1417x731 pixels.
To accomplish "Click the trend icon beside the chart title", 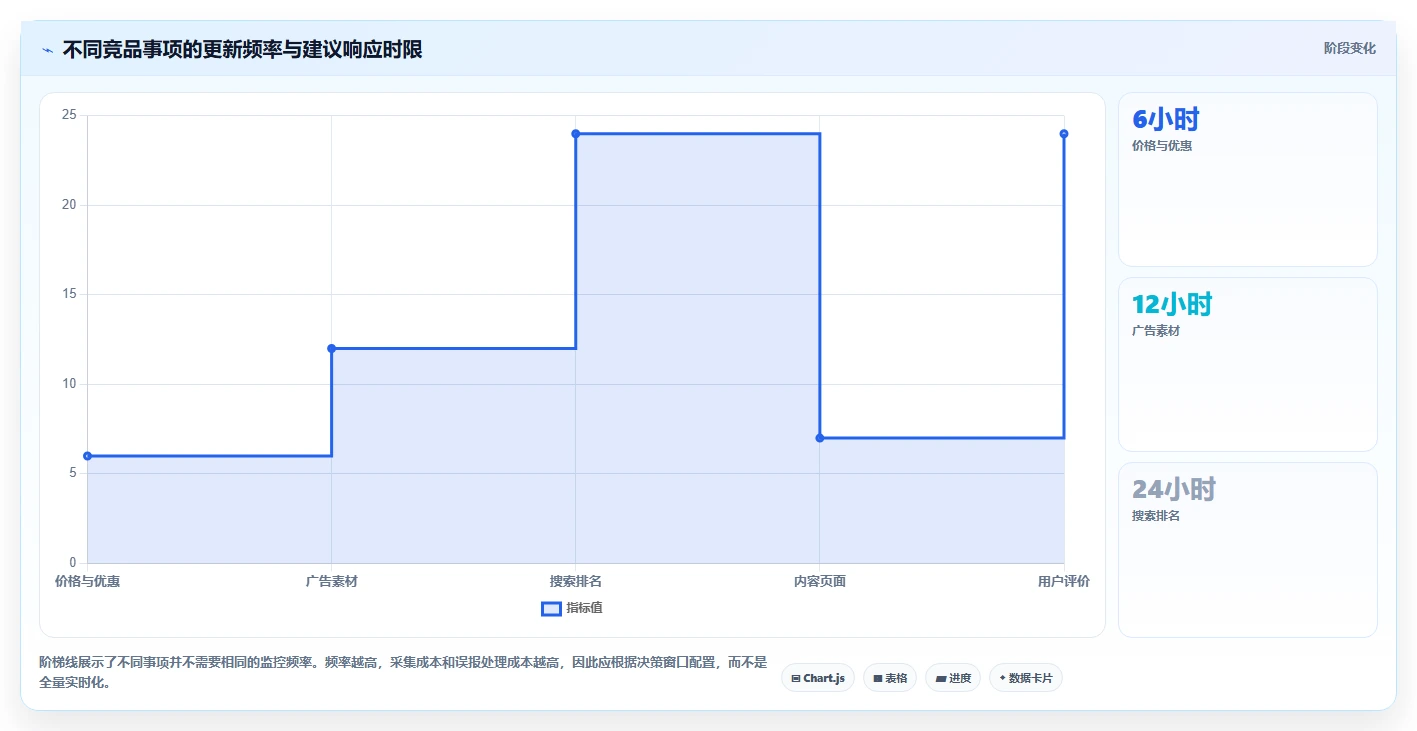I will 48,49.
